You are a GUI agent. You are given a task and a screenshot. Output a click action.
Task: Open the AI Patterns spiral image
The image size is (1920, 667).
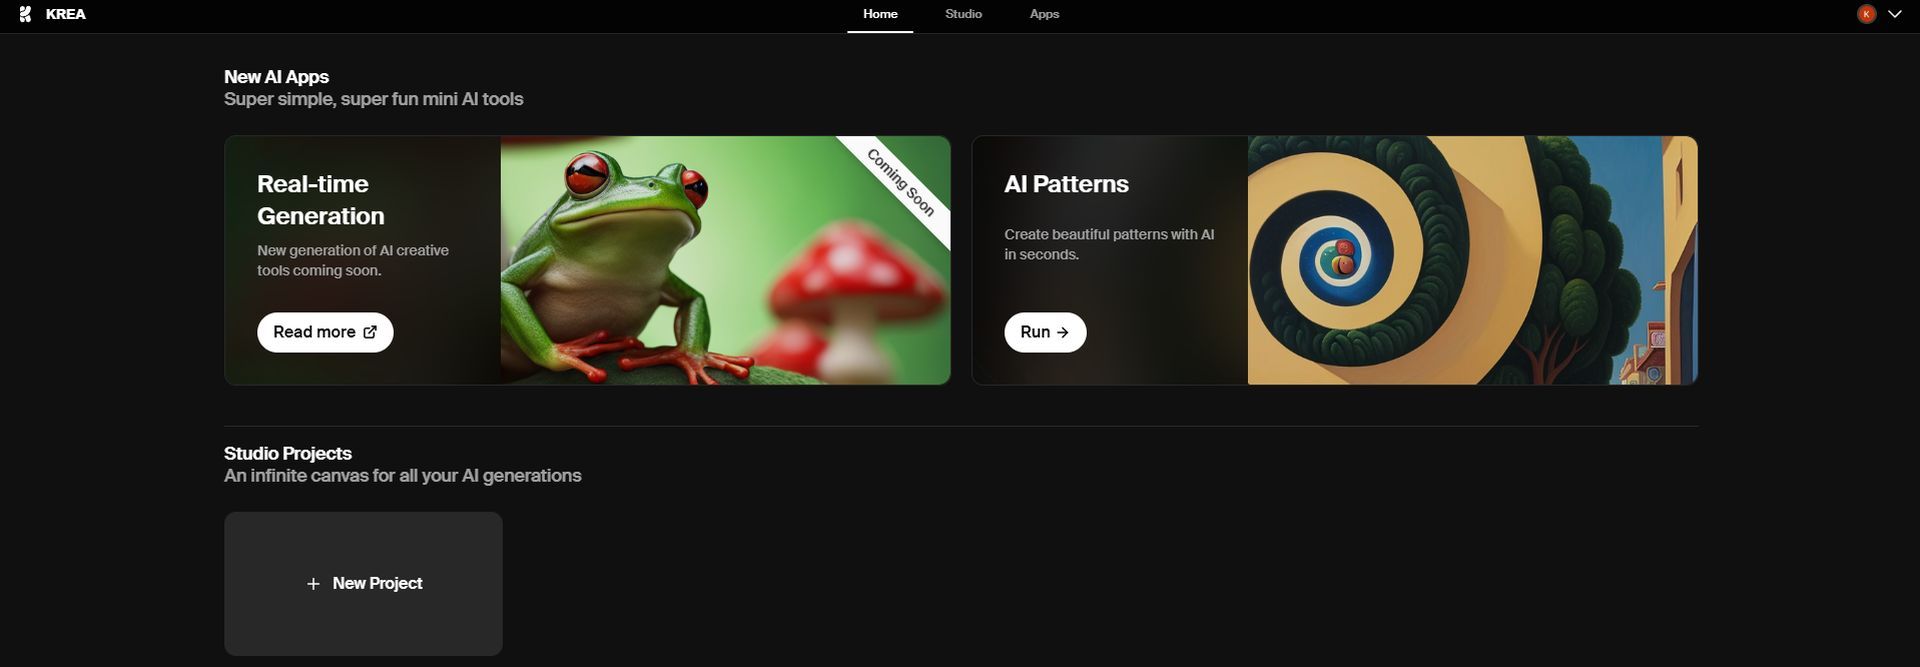click(1472, 260)
